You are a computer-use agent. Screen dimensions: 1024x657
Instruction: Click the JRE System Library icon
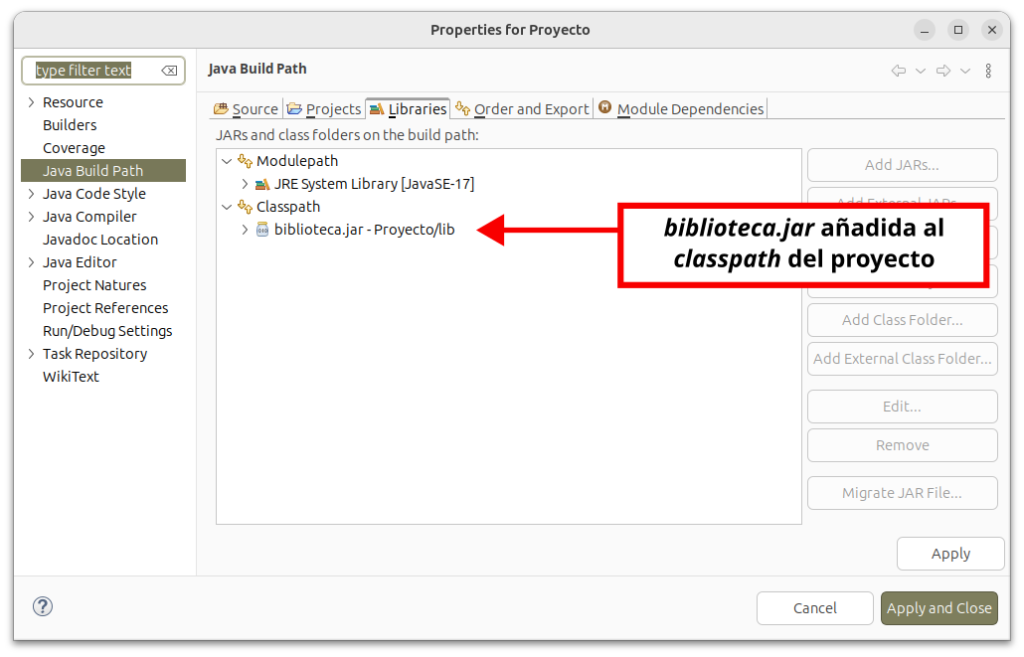(262, 184)
